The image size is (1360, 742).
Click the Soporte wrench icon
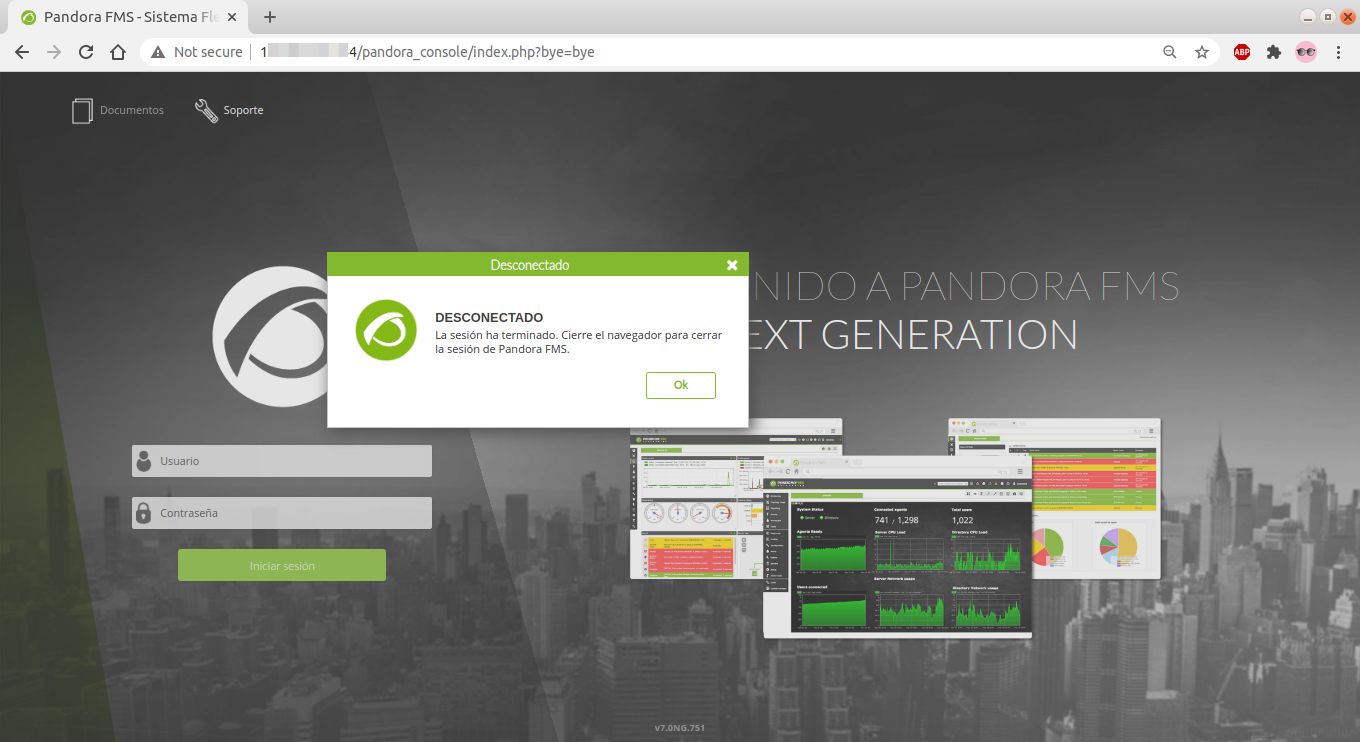206,110
